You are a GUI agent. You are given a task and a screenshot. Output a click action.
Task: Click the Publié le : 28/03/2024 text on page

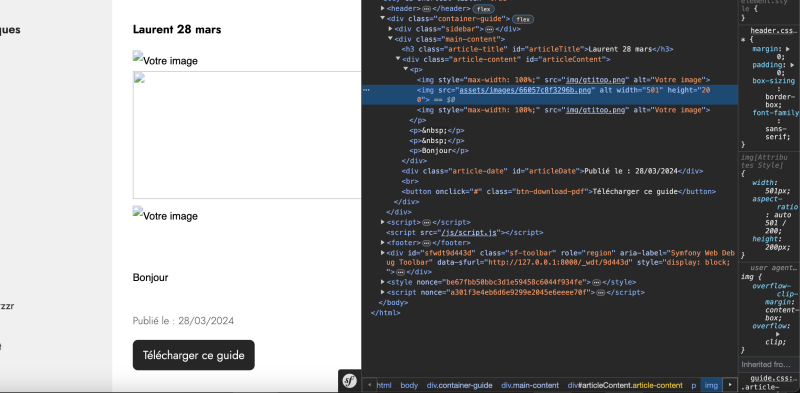point(184,321)
